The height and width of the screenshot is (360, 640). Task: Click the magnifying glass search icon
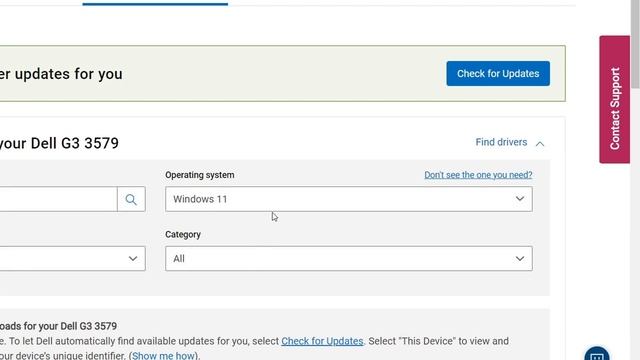click(x=131, y=199)
